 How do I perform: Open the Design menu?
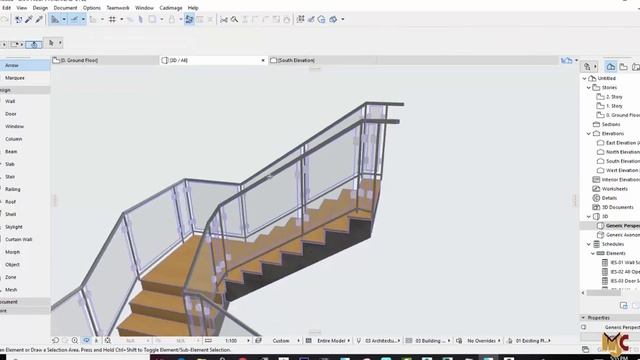(x=40, y=8)
